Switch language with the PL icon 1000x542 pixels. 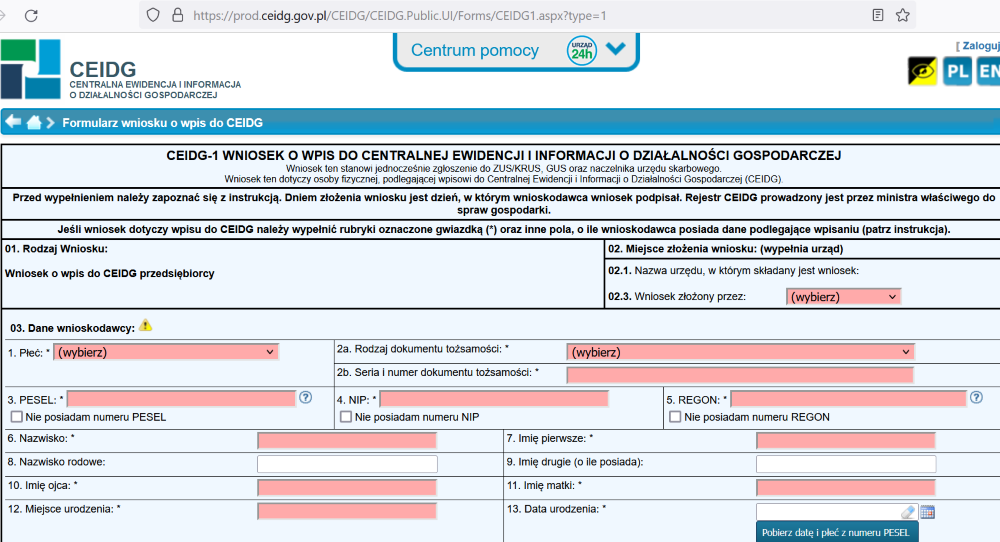tap(957, 71)
